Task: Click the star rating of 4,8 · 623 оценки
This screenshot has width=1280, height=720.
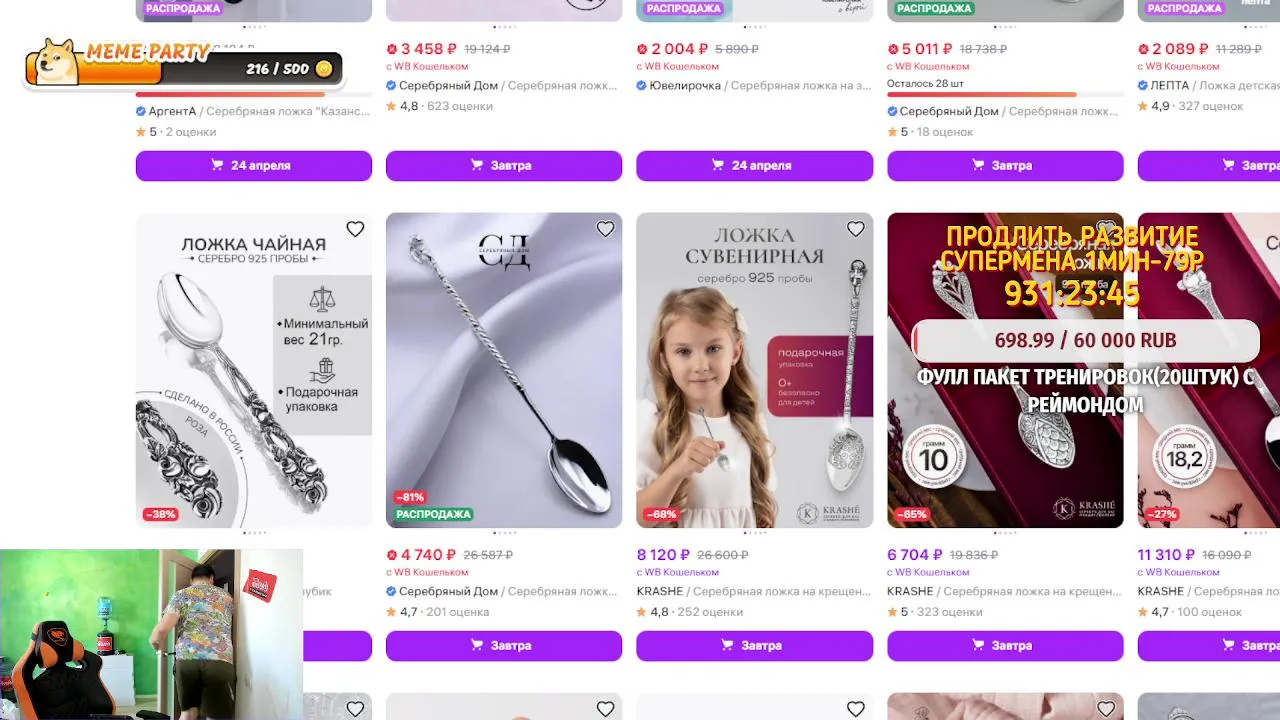Action: [391, 106]
